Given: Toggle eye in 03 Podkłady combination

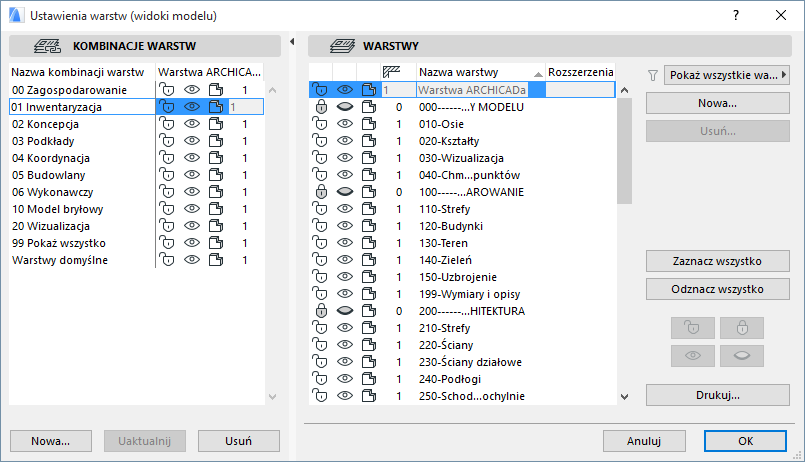Looking at the screenshot, I should (x=191, y=141).
